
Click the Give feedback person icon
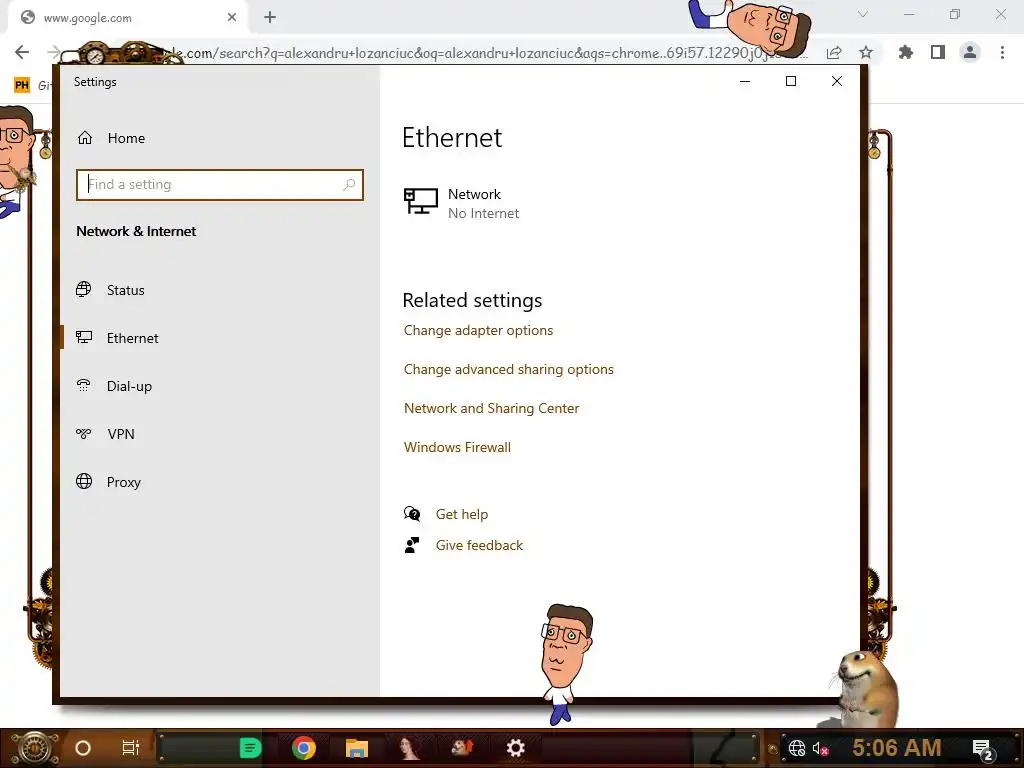(412, 545)
